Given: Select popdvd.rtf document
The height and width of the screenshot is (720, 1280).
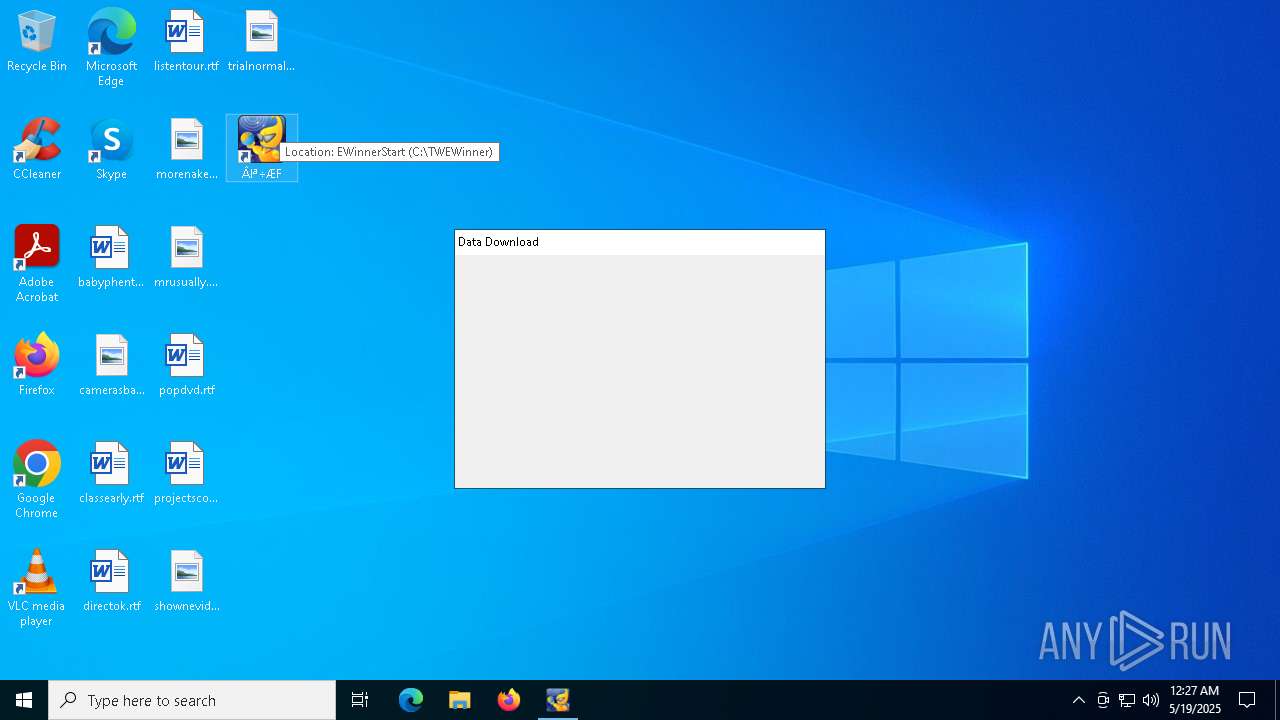Looking at the screenshot, I should (186, 365).
